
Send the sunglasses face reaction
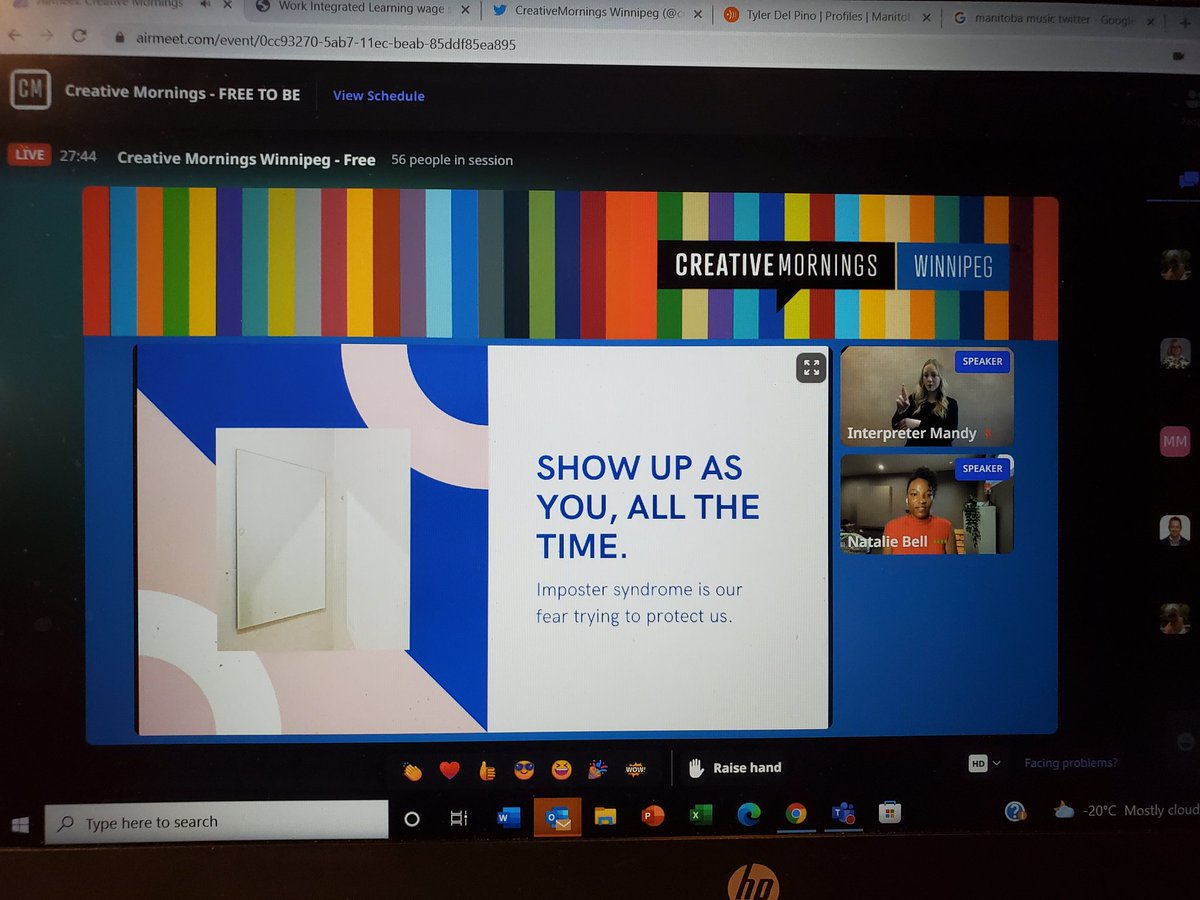tap(524, 769)
